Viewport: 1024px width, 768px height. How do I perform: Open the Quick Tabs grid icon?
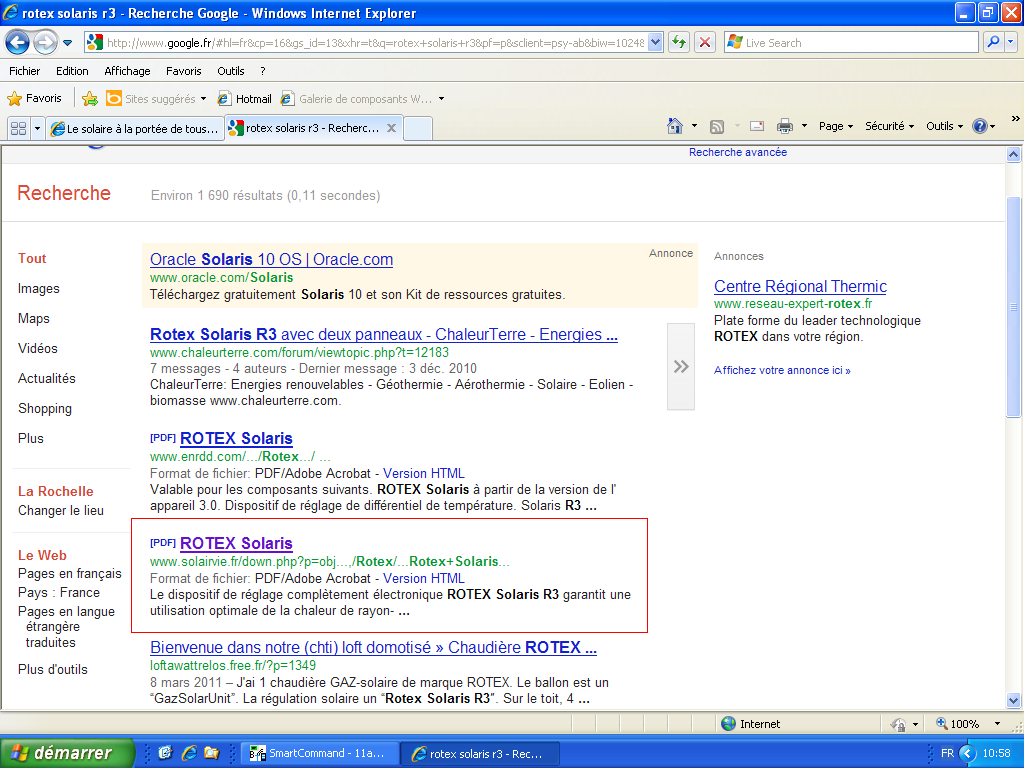(x=17, y=128)
